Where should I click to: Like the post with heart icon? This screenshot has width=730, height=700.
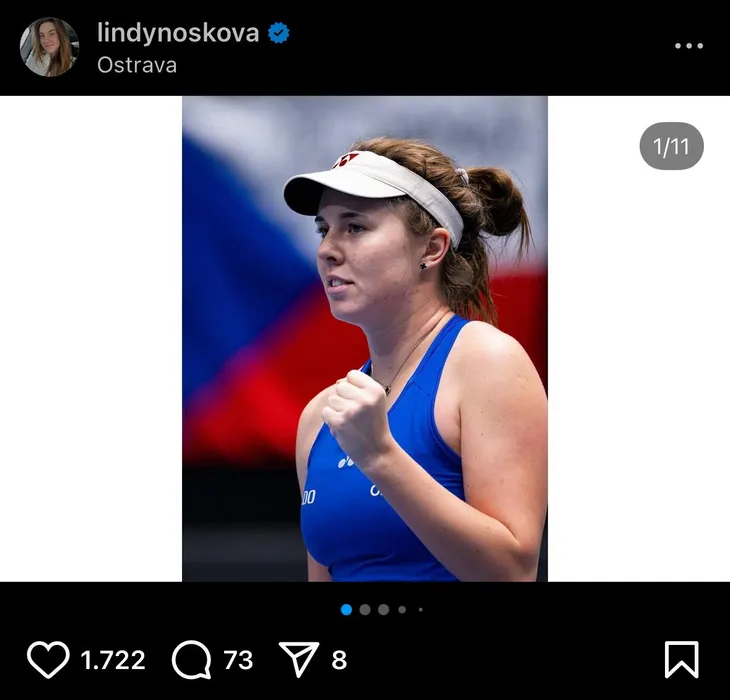(48, 659)
